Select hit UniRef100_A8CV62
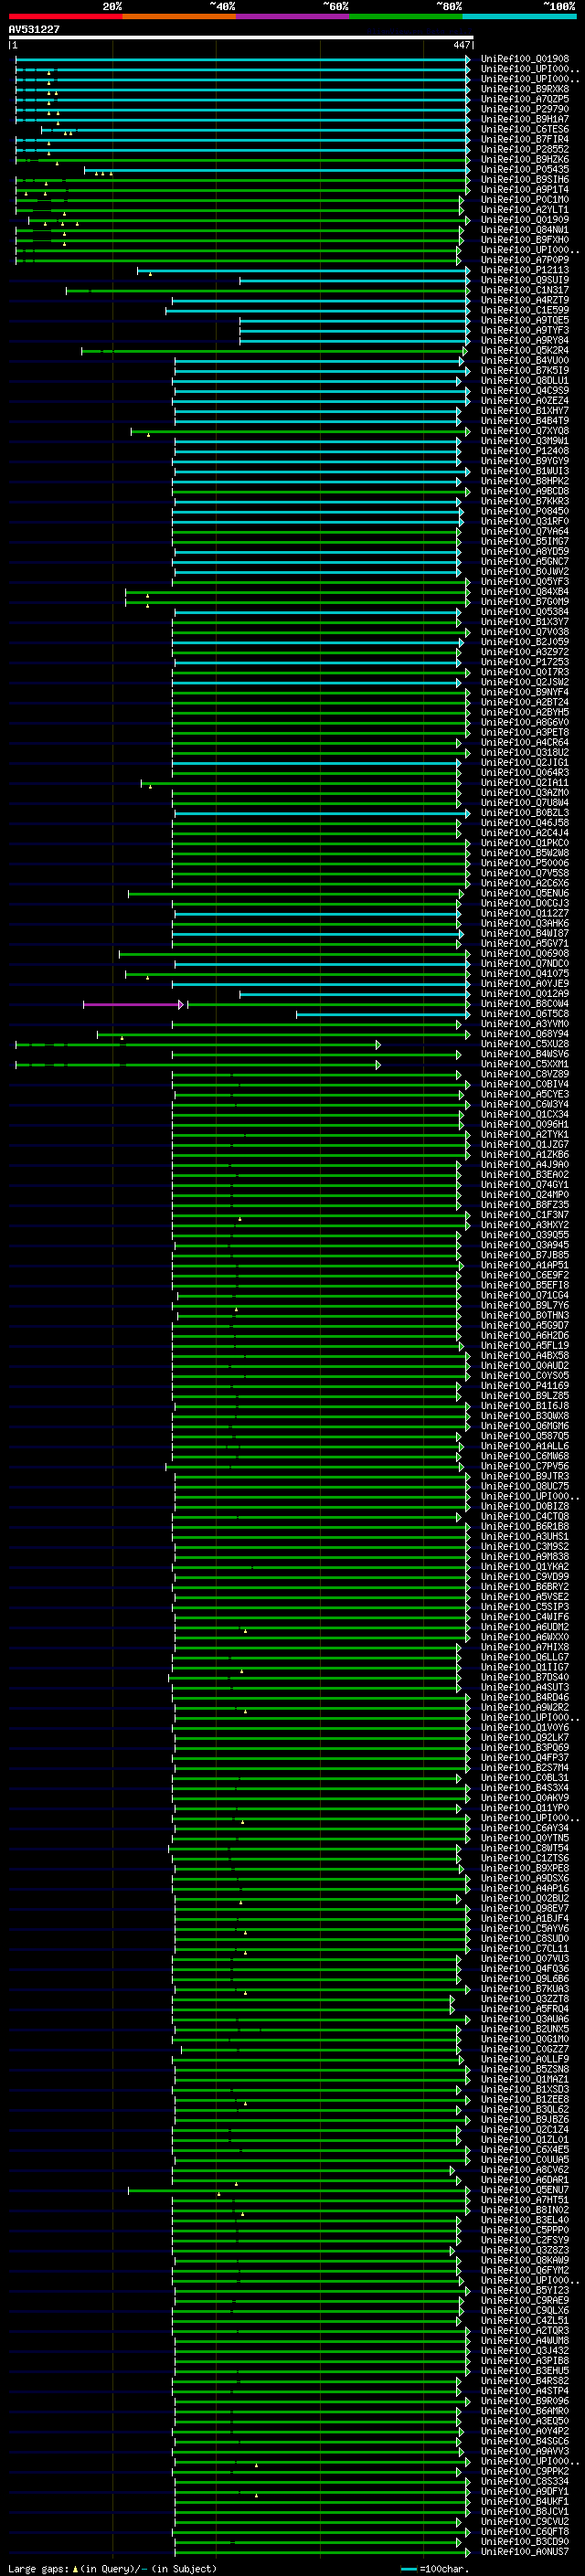 [524, 2170]
